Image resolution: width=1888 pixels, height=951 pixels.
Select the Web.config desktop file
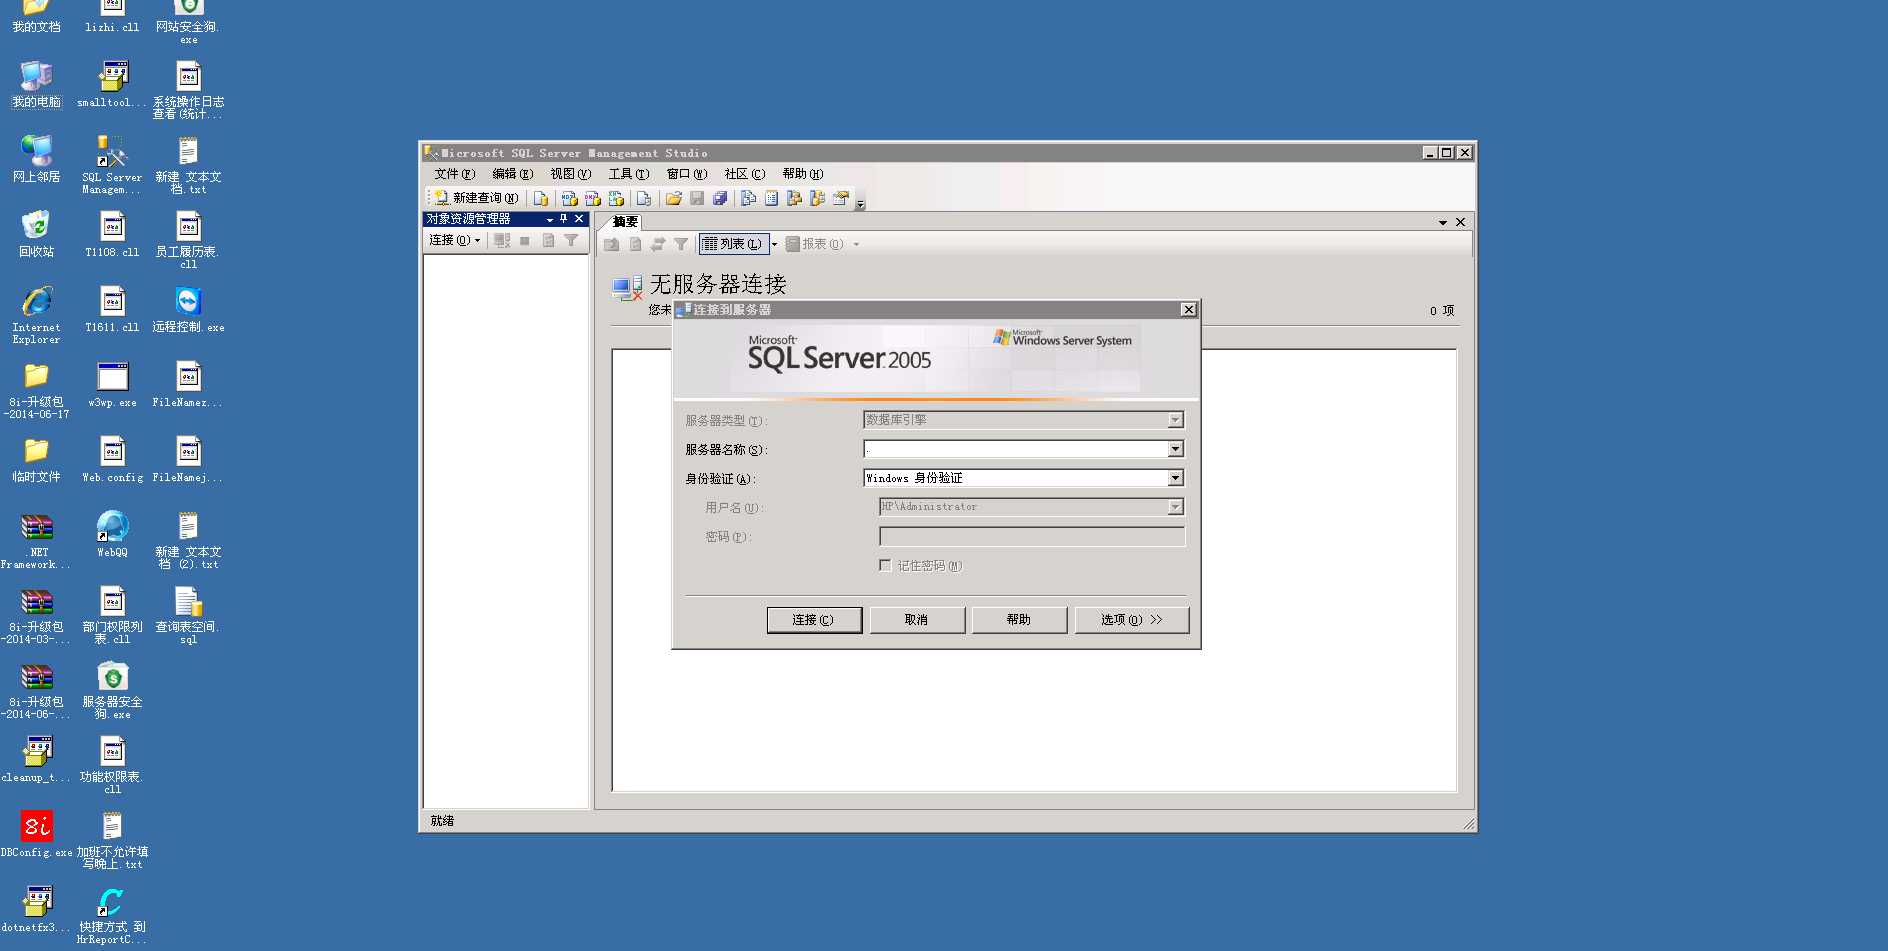click(112, 458)
